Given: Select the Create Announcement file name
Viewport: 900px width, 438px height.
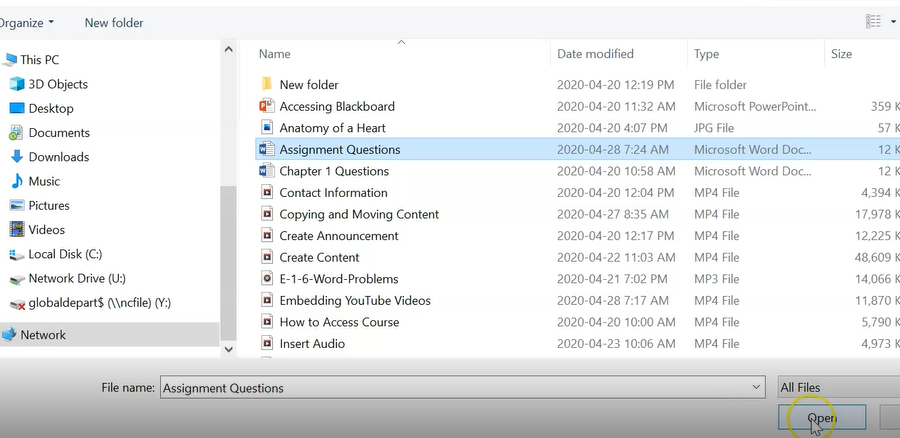Looking at the screenshot, I should pyautogui.click(x=339, y=236).
